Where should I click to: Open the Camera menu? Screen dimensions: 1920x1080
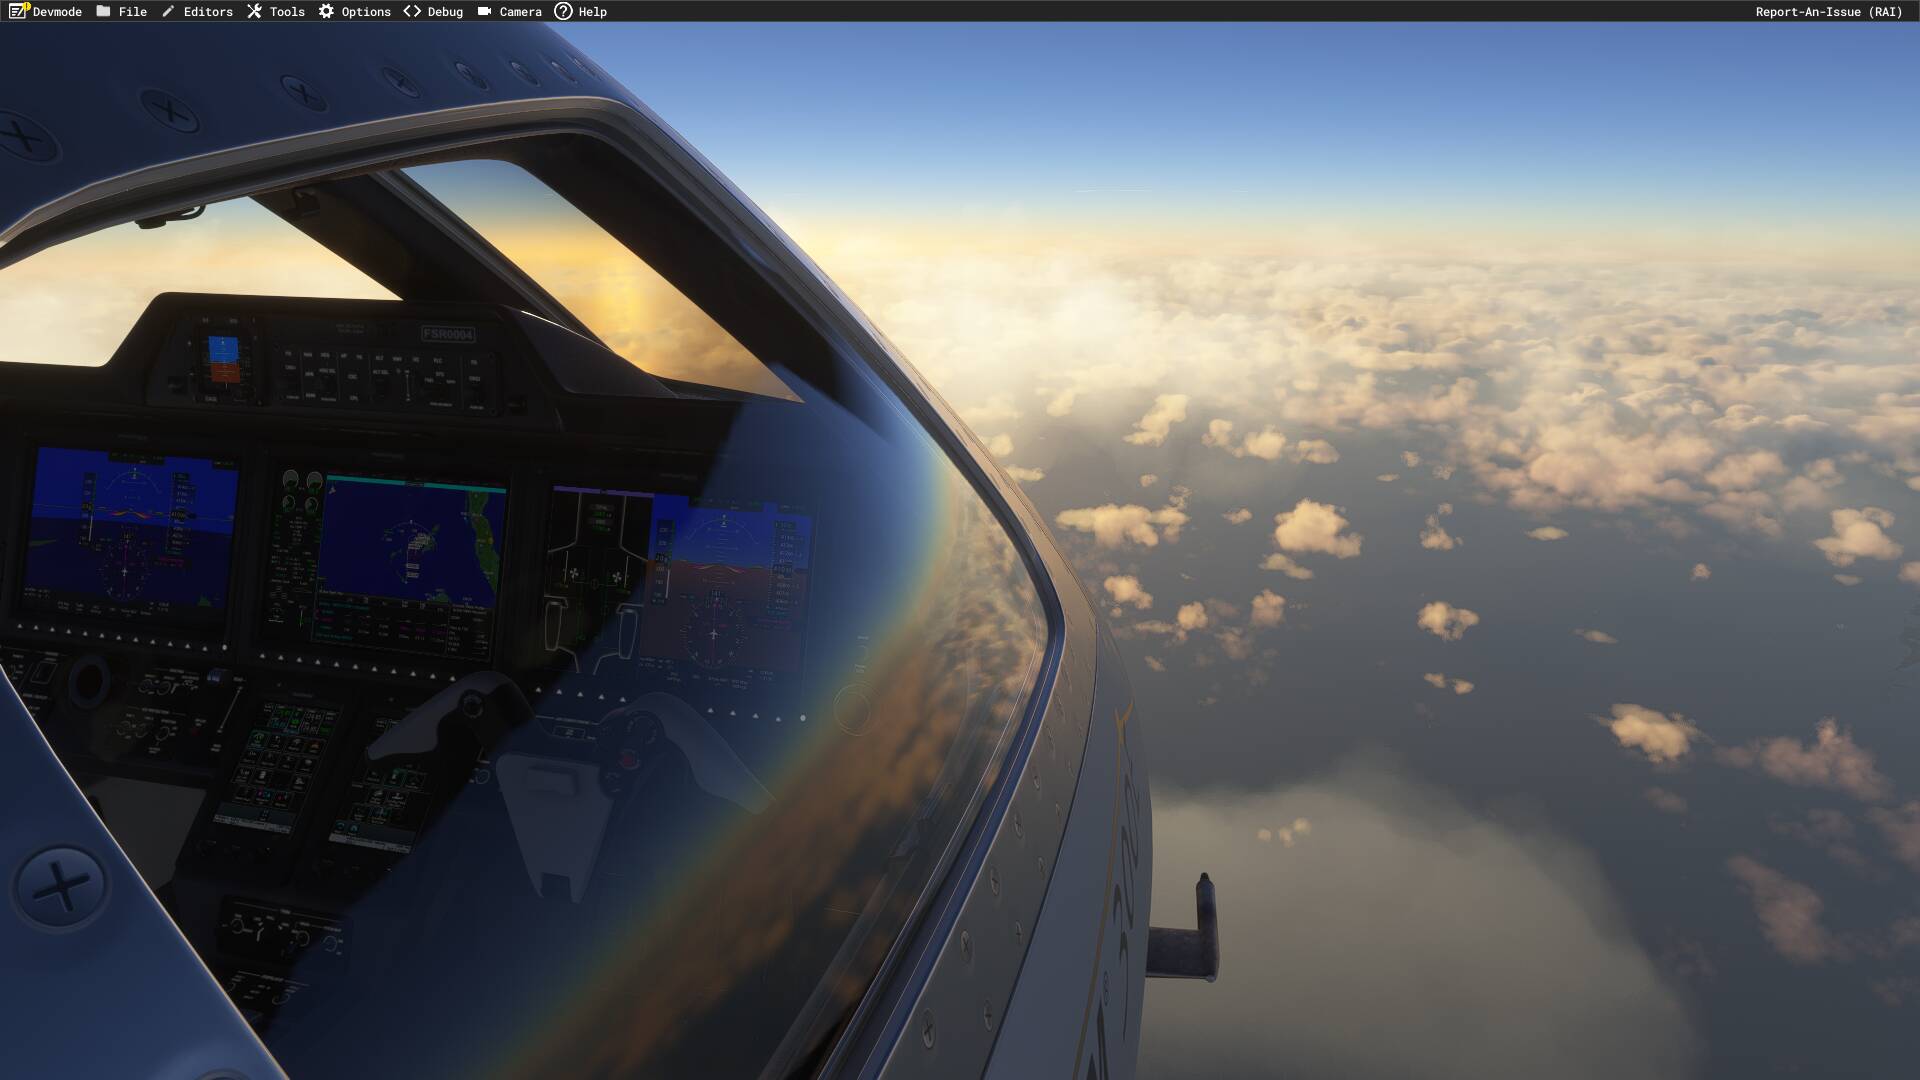pos(509,11)
